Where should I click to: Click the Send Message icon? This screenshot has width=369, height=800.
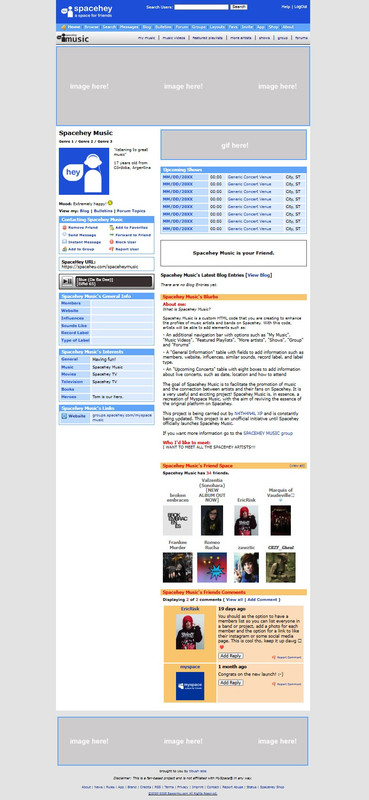coord(64,235)
